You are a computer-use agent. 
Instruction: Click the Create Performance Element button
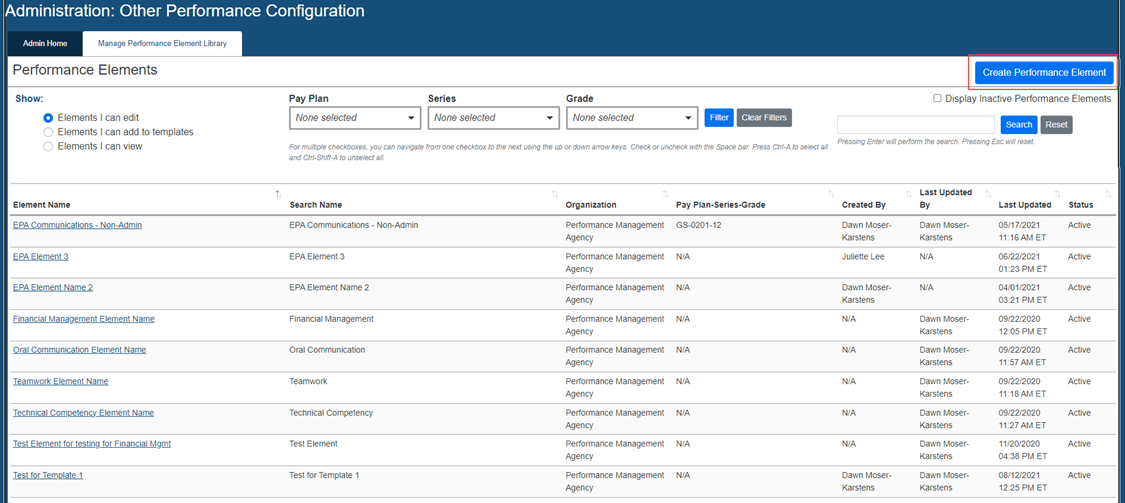[x=1044, y=72]
